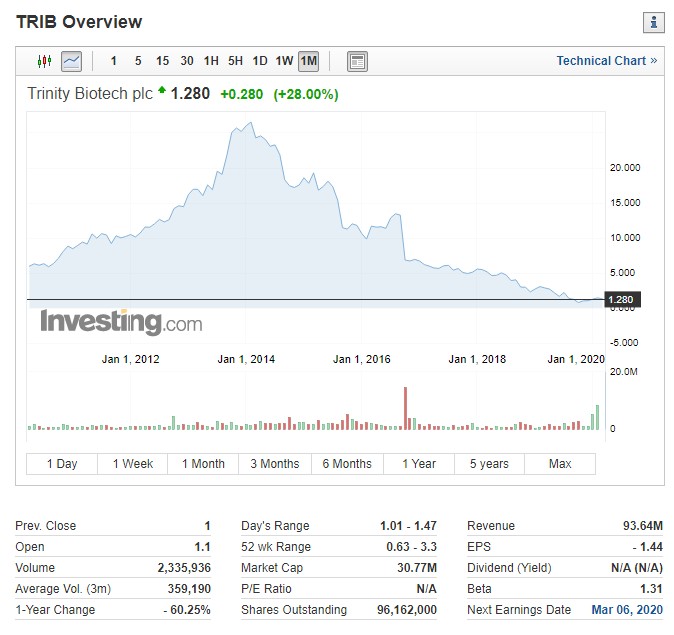The image size is (674, 635).
Task: Set chart interval to 1 minute
Action: click(x=113, y=61)
